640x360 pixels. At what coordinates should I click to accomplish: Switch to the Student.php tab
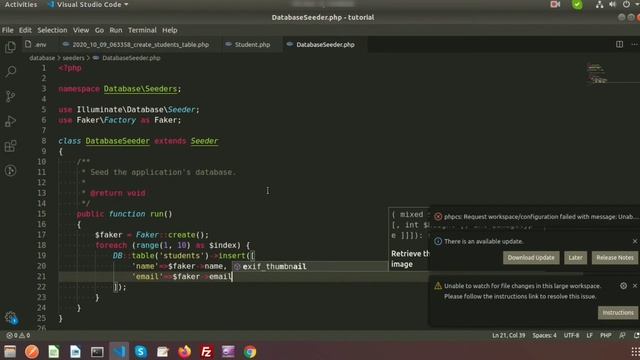pyautogui.click(x=251, y=44)
